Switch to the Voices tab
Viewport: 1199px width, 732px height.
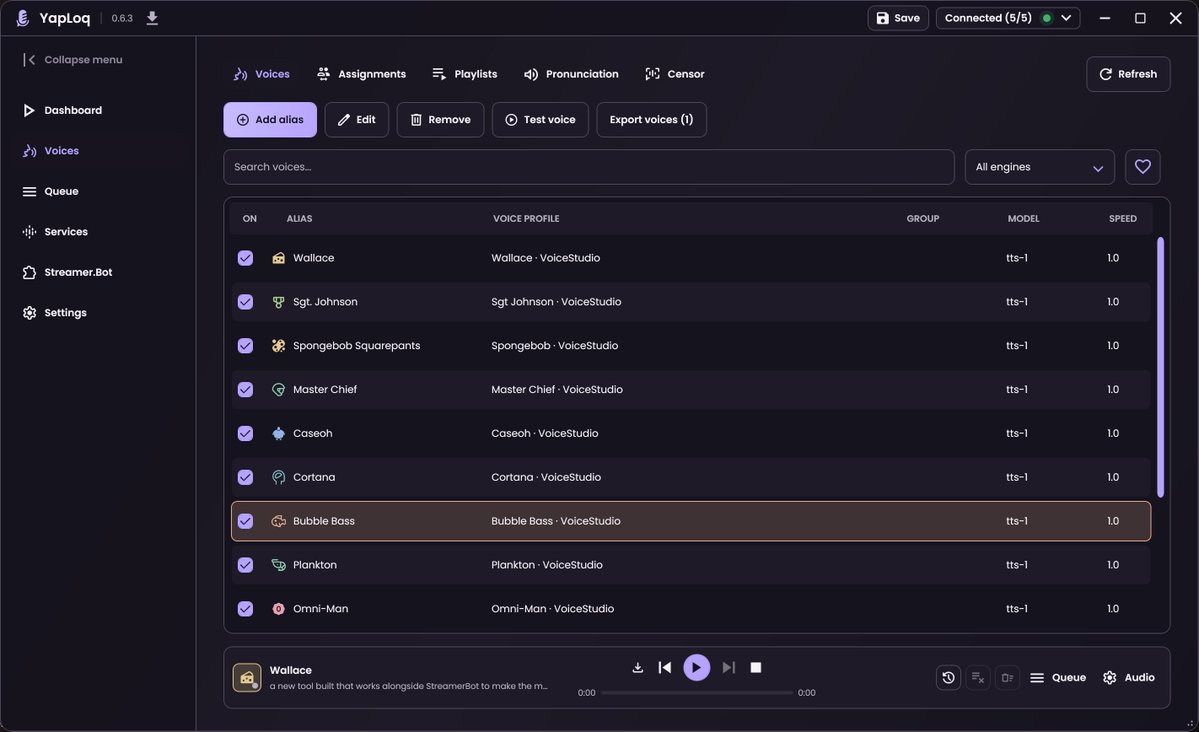(262, 74)
